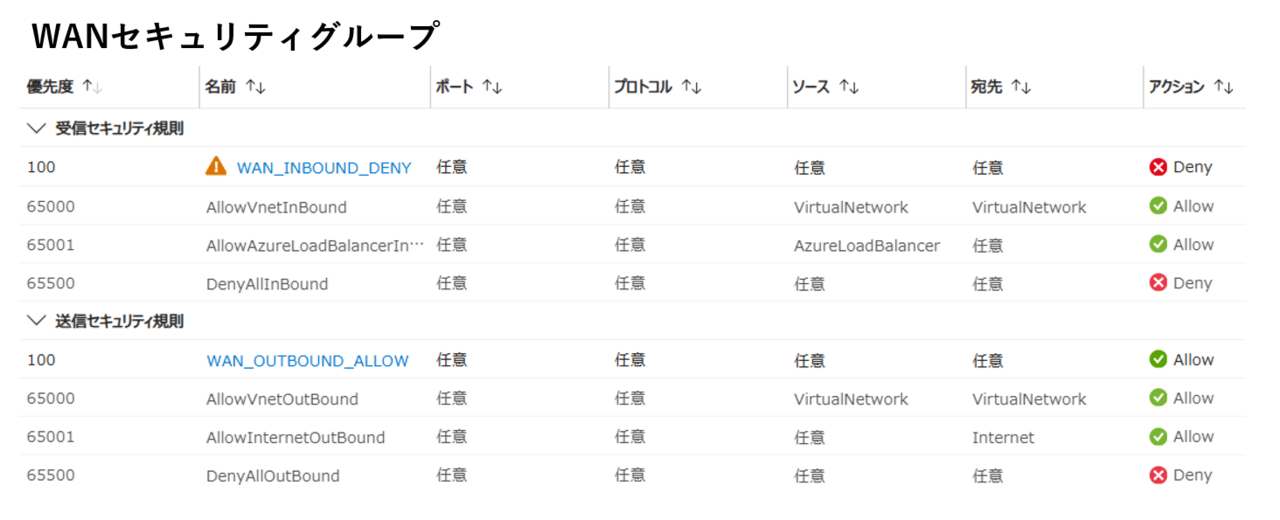Viewport: 1280px width, 520px height.
Task: Click sort arrows next to ポート
Action: click(x=492, y=88)
